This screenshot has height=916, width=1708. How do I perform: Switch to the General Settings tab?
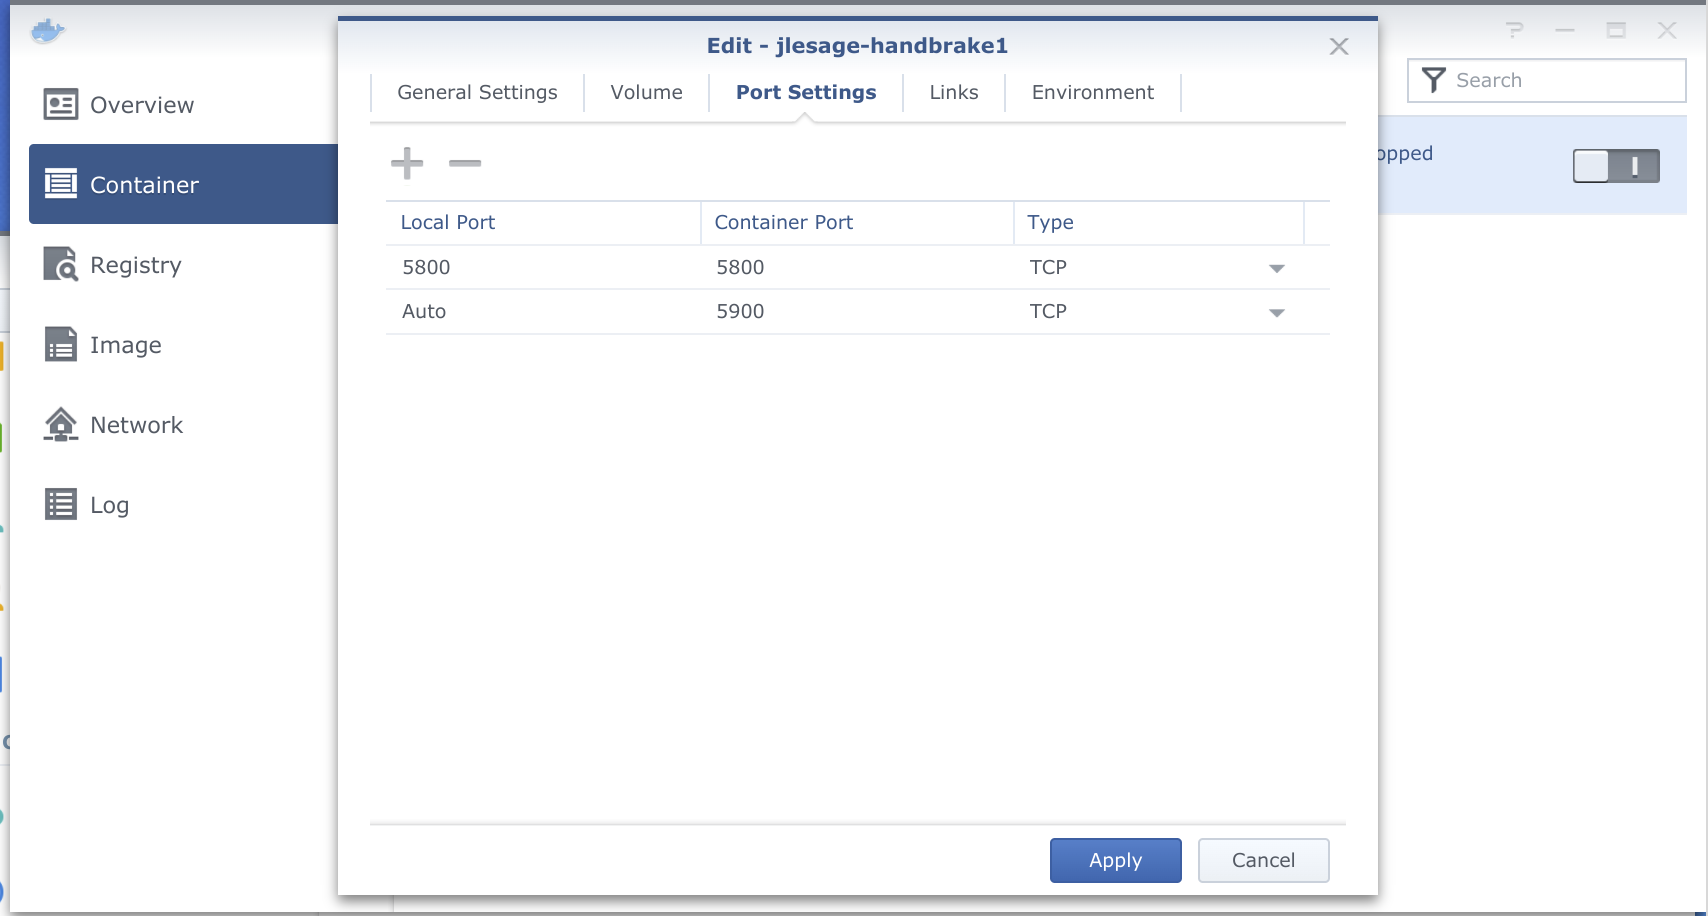[x=476, y=92]
